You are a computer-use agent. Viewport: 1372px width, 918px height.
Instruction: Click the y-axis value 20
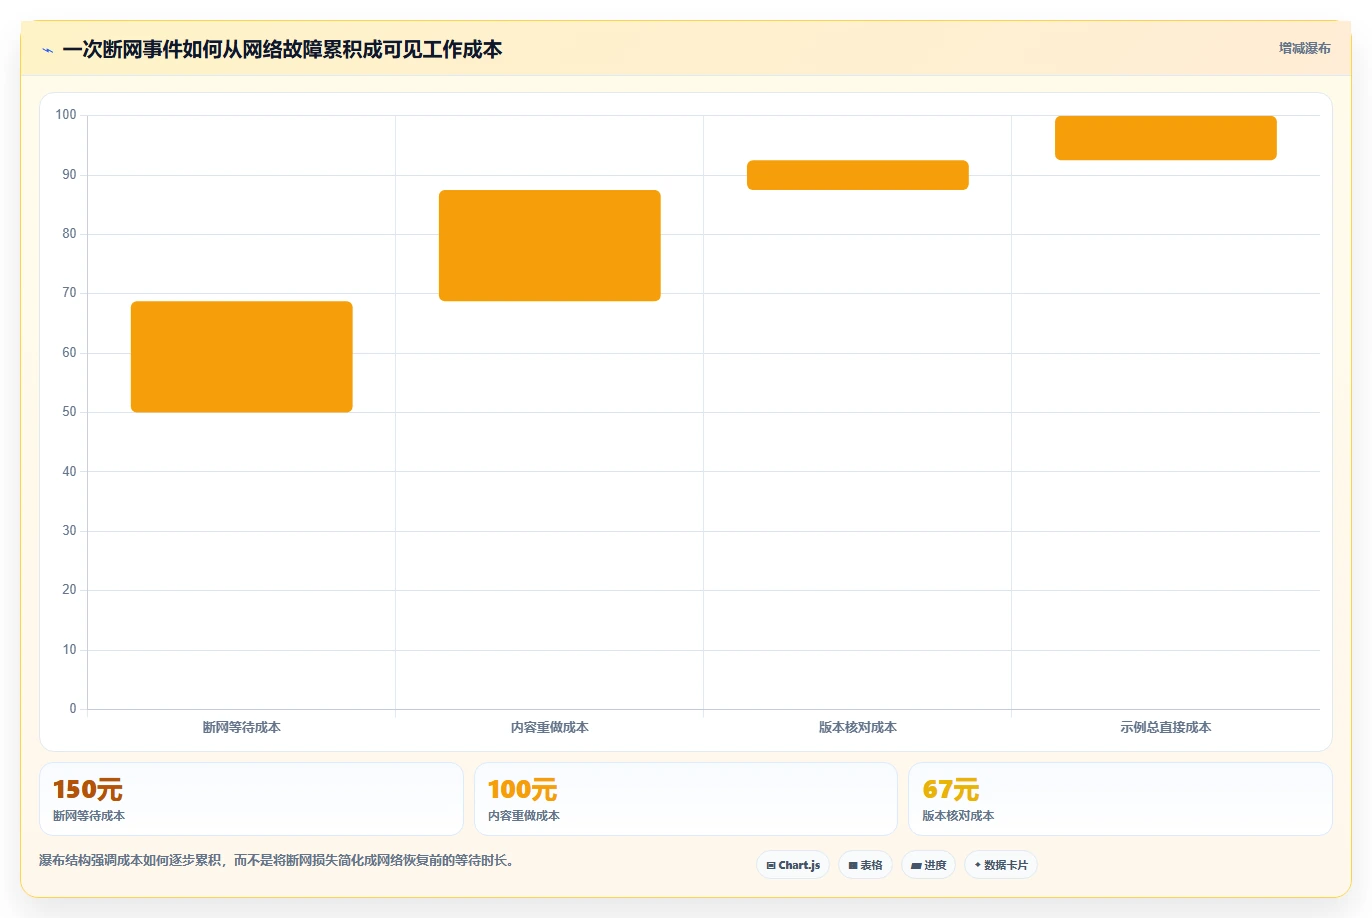pyautogui.click(x=69, y=590)
